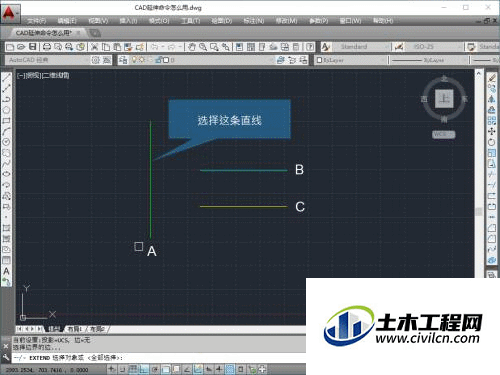Select the Trim modify tool
Viewport: 500px width, 375px height.
pos(492,174)
